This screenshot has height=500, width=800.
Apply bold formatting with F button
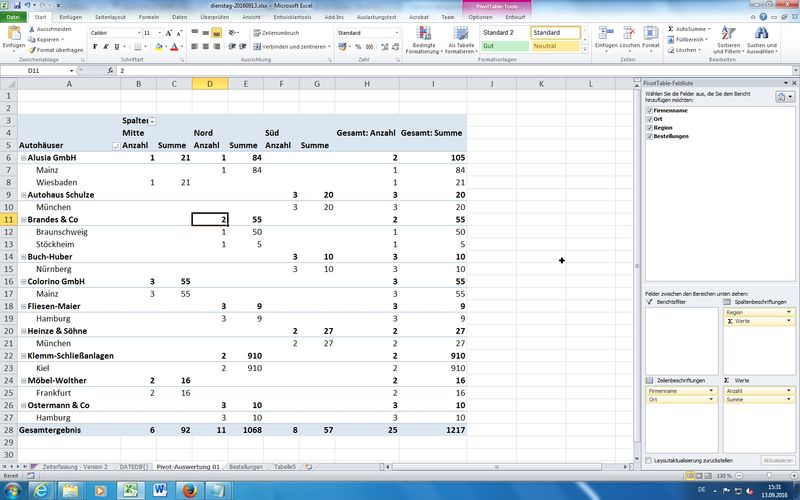coord(95,46)
